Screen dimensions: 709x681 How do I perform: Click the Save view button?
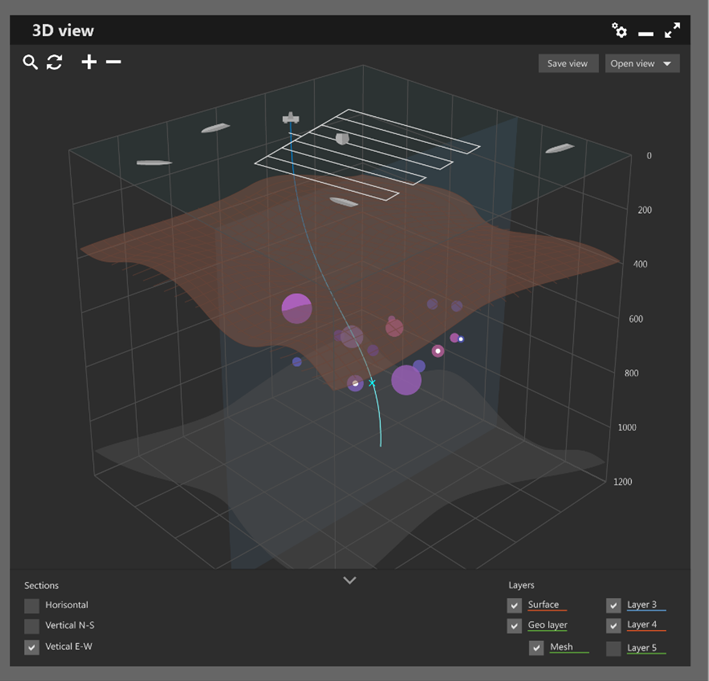568,63
